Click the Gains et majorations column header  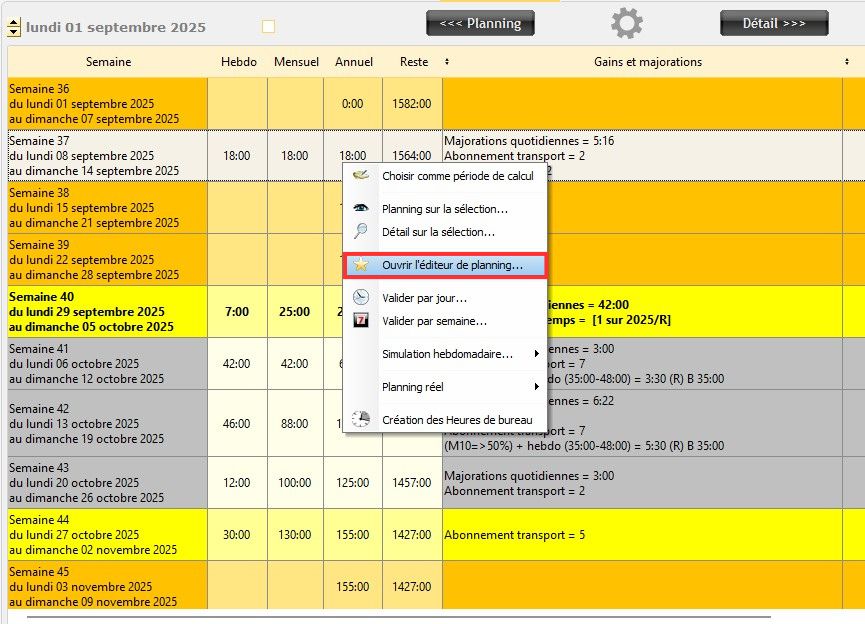click(x=647, y=62)
